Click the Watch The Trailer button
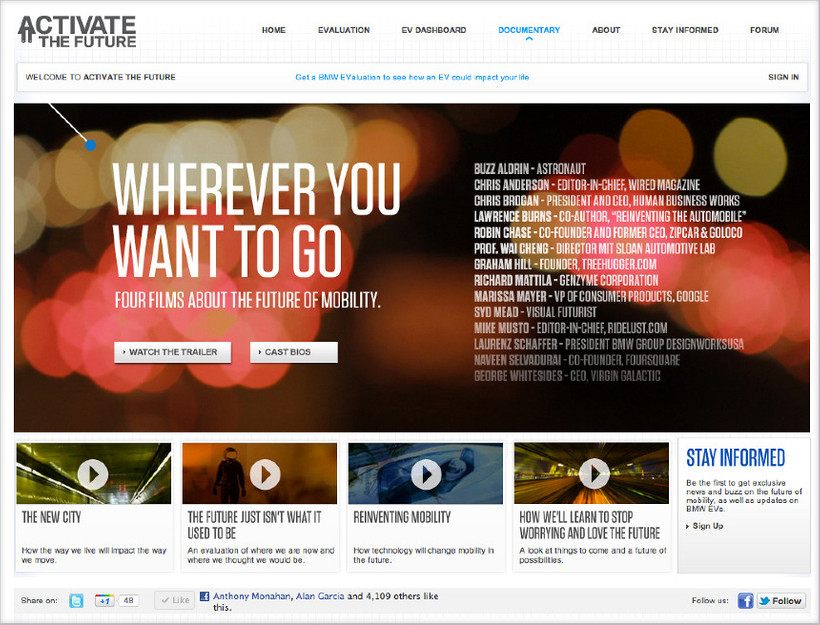Screen dimensions: 820x625 (x=173, y=352)
